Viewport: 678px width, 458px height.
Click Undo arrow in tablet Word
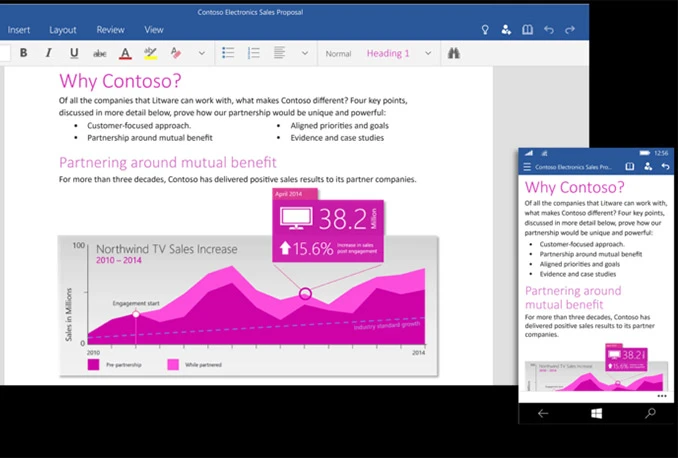[549, 30]
